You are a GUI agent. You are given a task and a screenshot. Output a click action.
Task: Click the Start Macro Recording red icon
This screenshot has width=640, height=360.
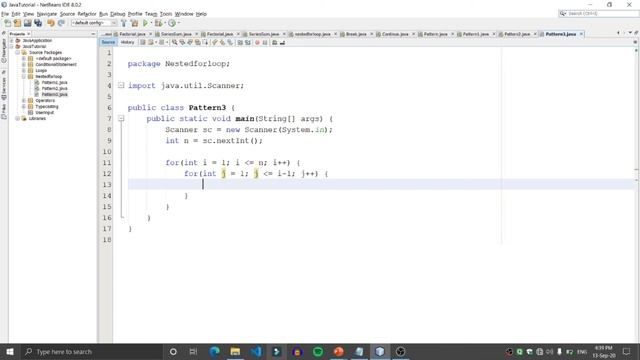click(x=257, y=42)
